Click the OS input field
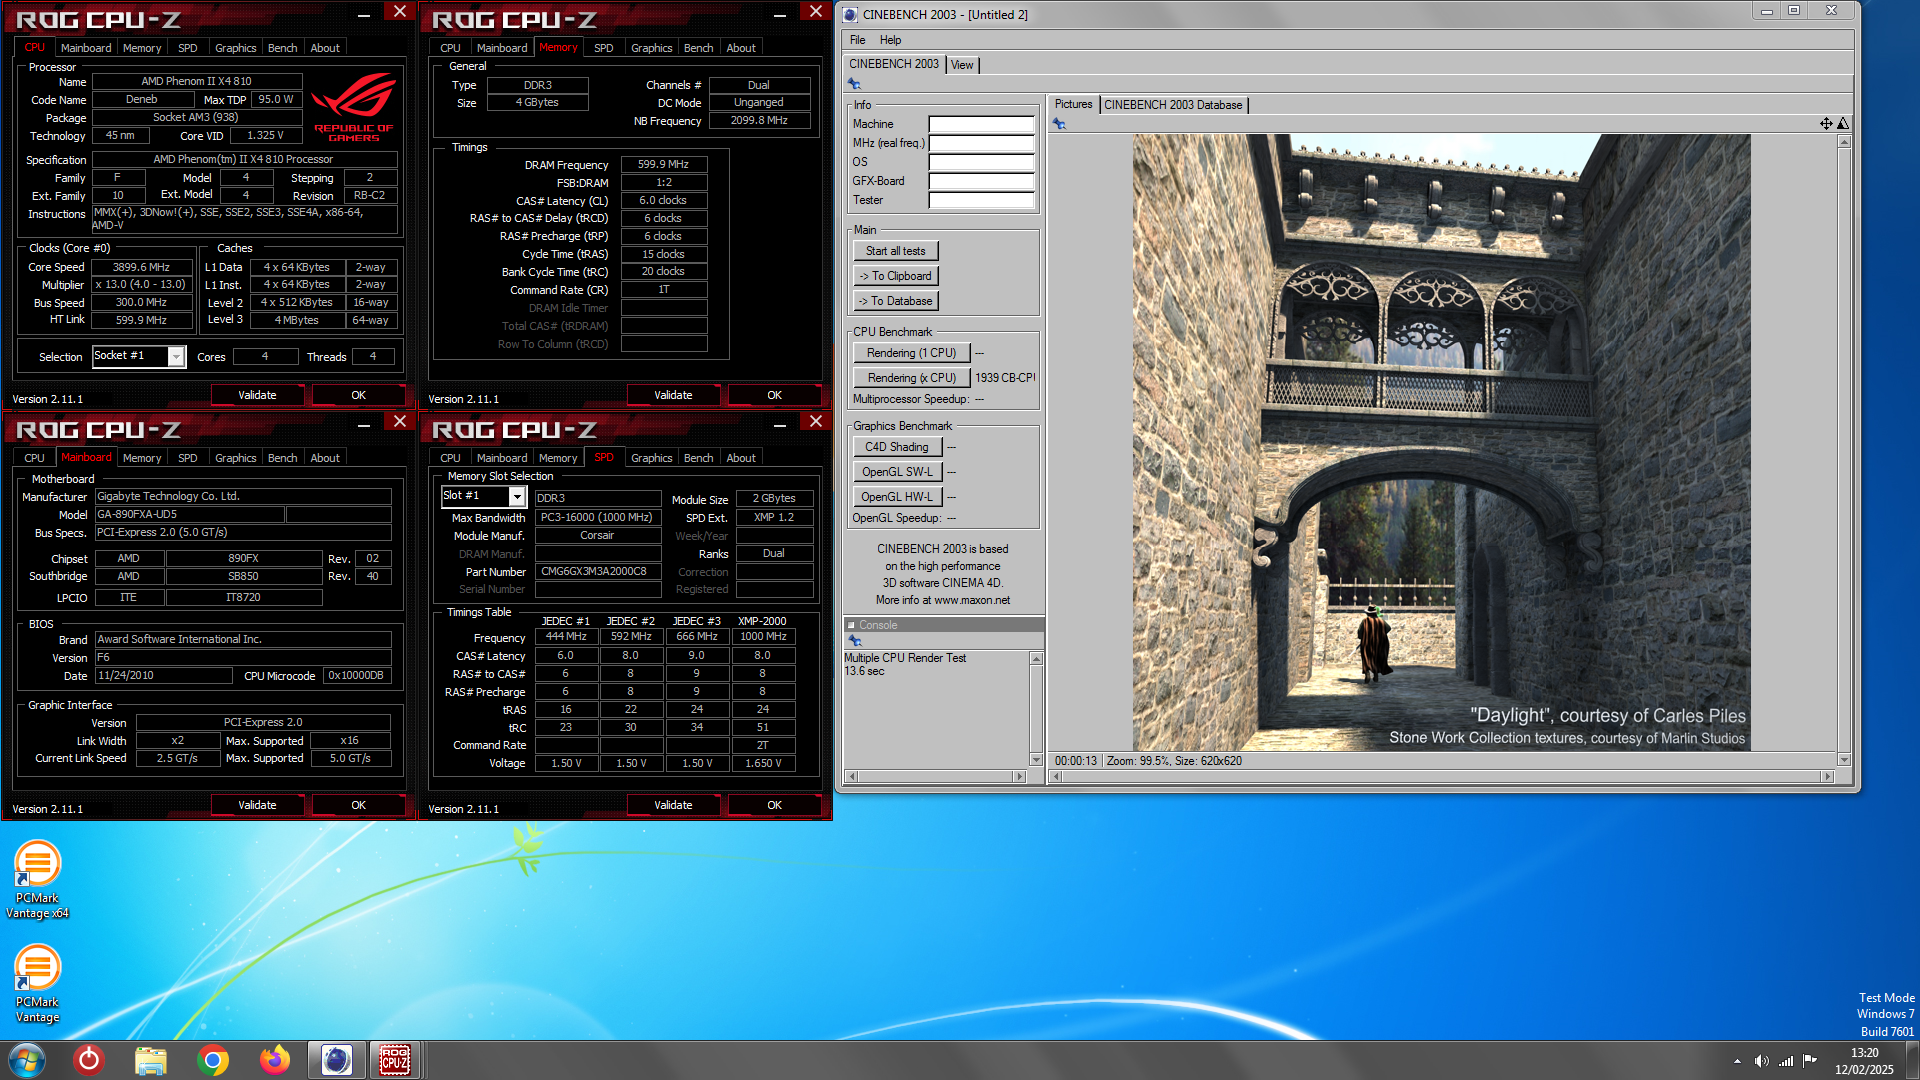Screen dimensions: 1920x1080 point(981,162)
